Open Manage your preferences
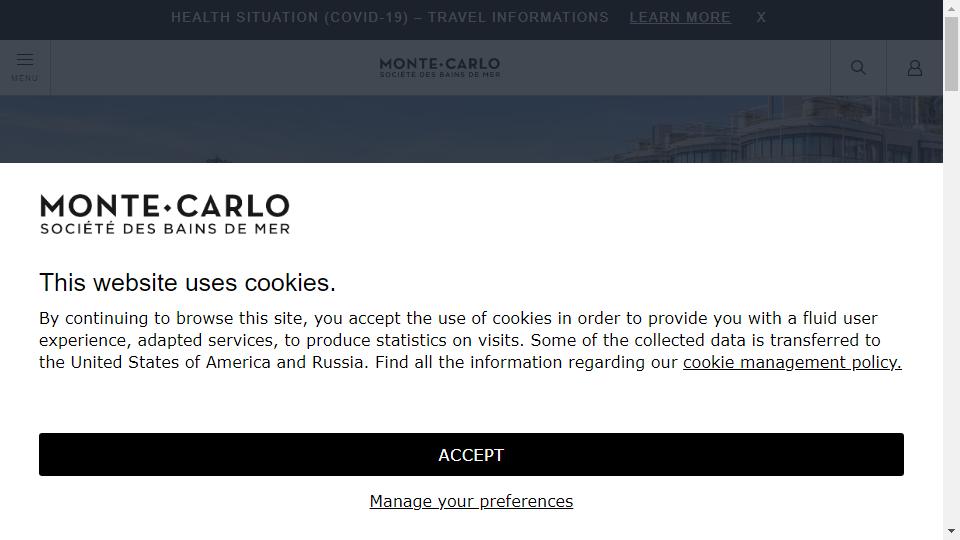The width and height of the screenshot is (960, 540). tap(471, 501)
